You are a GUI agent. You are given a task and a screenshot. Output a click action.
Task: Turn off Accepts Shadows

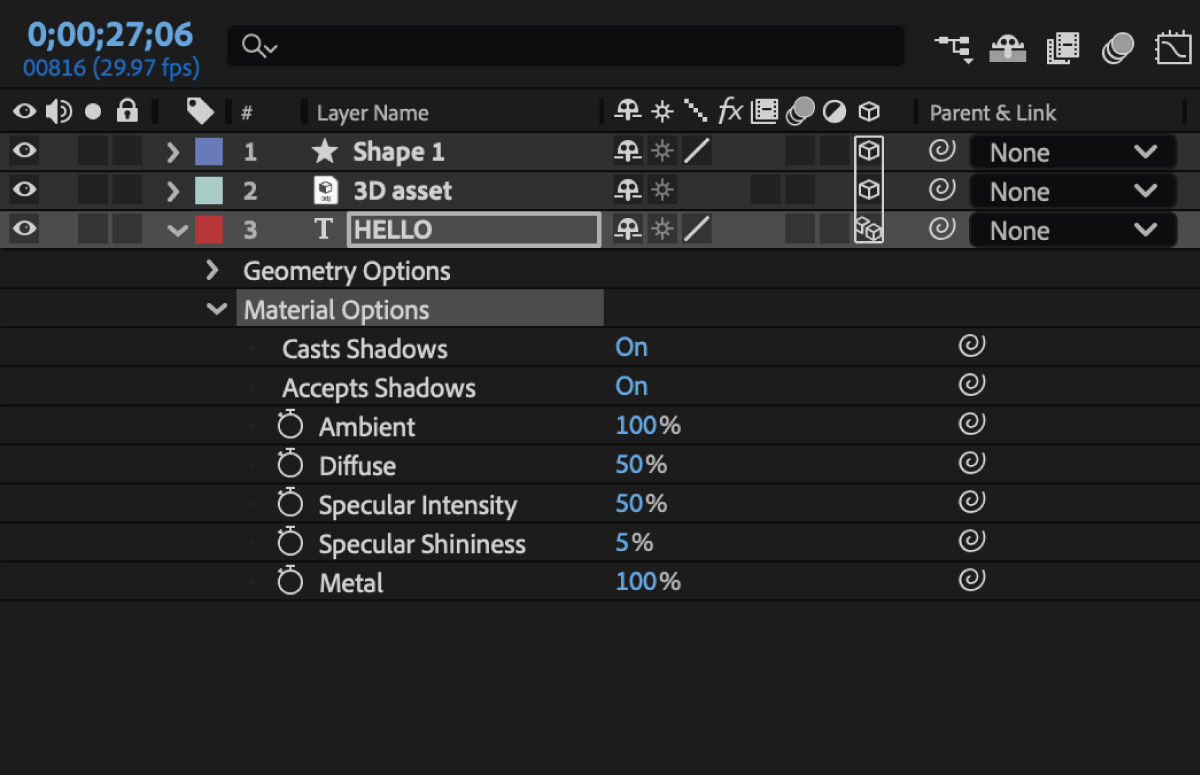[x=631, y=385]
